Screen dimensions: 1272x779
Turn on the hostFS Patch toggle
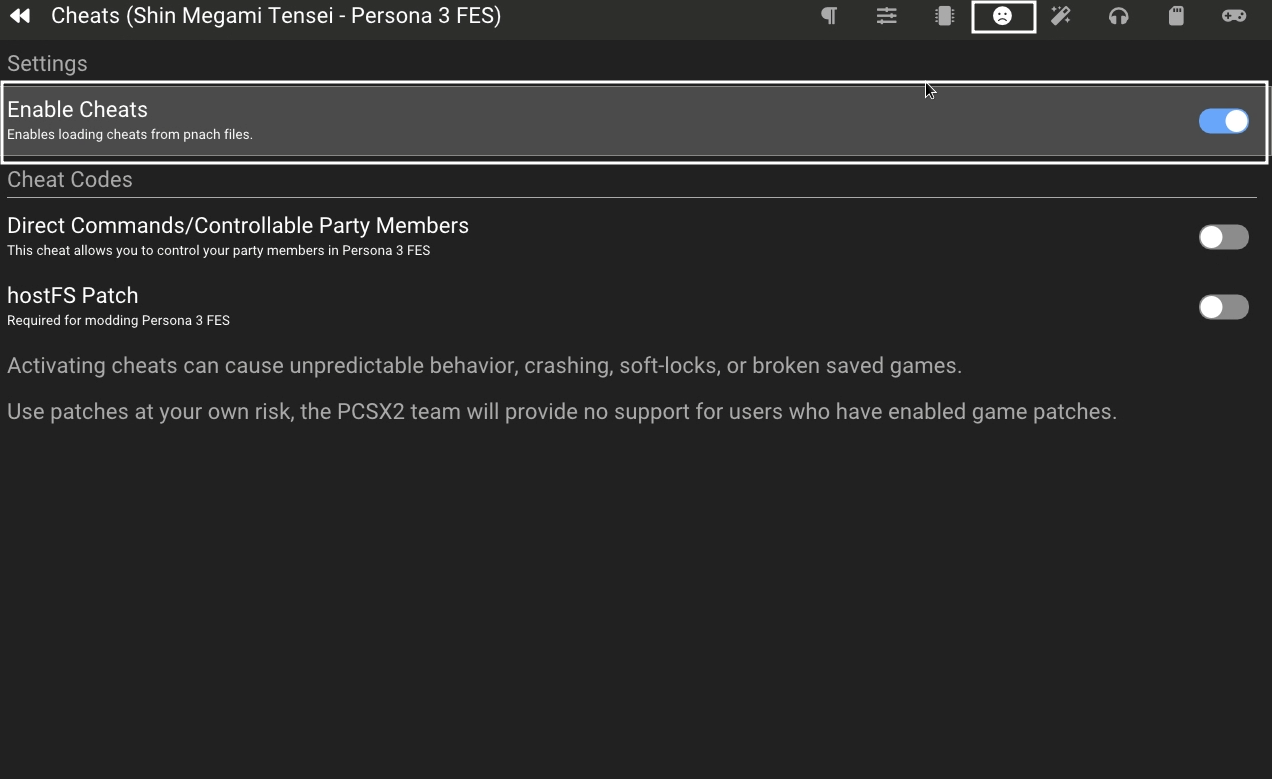pos(1223,307)
